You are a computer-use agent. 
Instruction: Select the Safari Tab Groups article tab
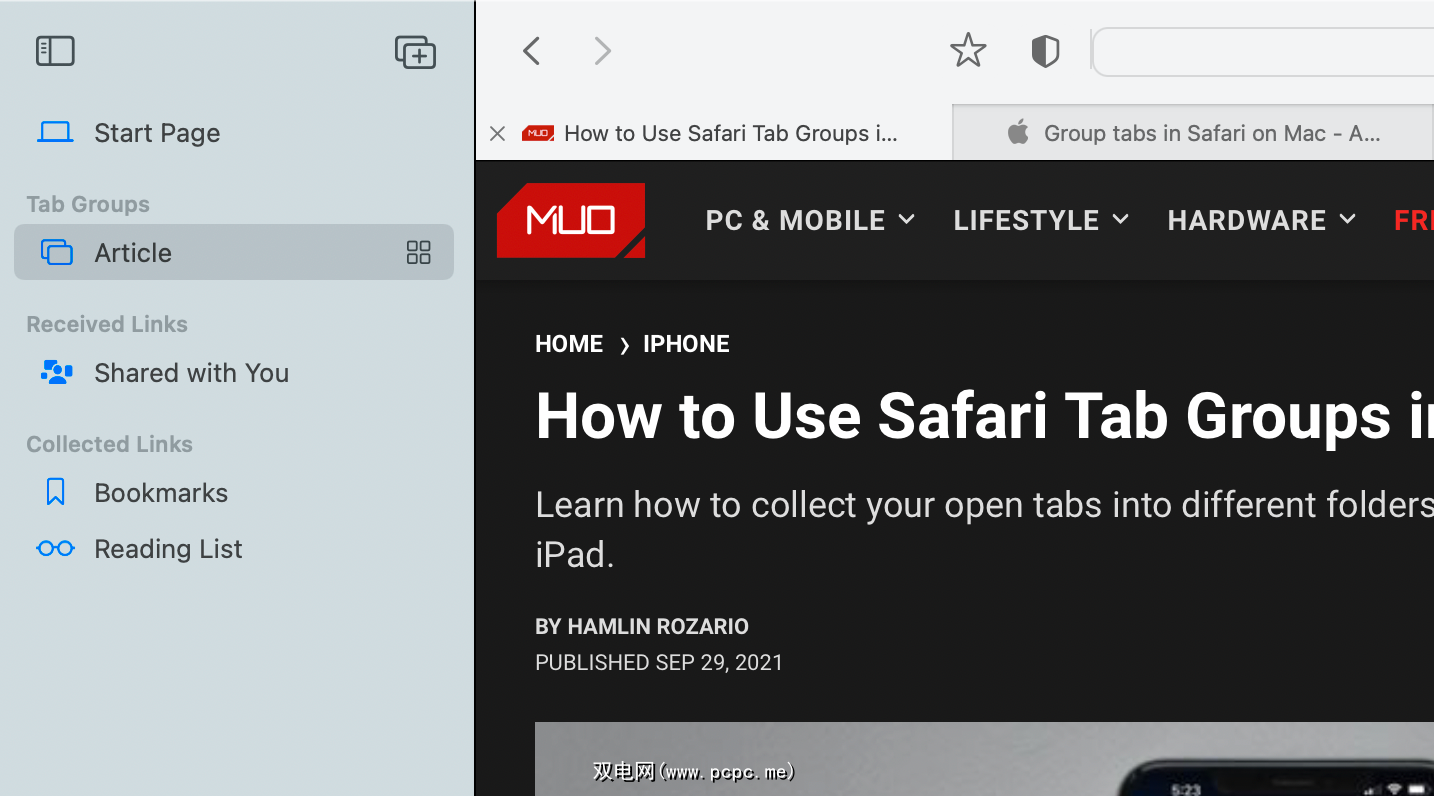730,132
